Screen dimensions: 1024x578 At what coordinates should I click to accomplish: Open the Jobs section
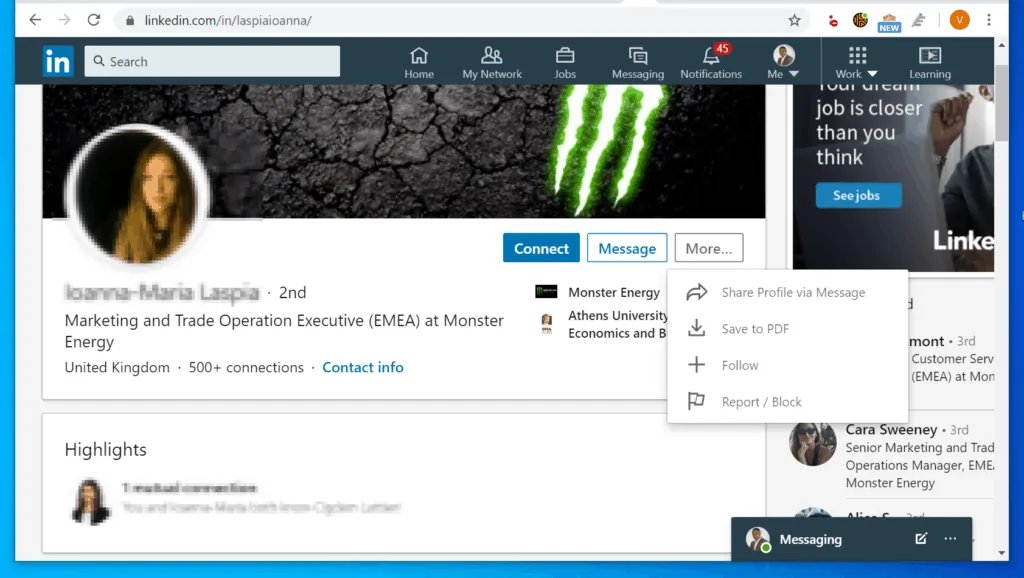[x=565, y=63]
